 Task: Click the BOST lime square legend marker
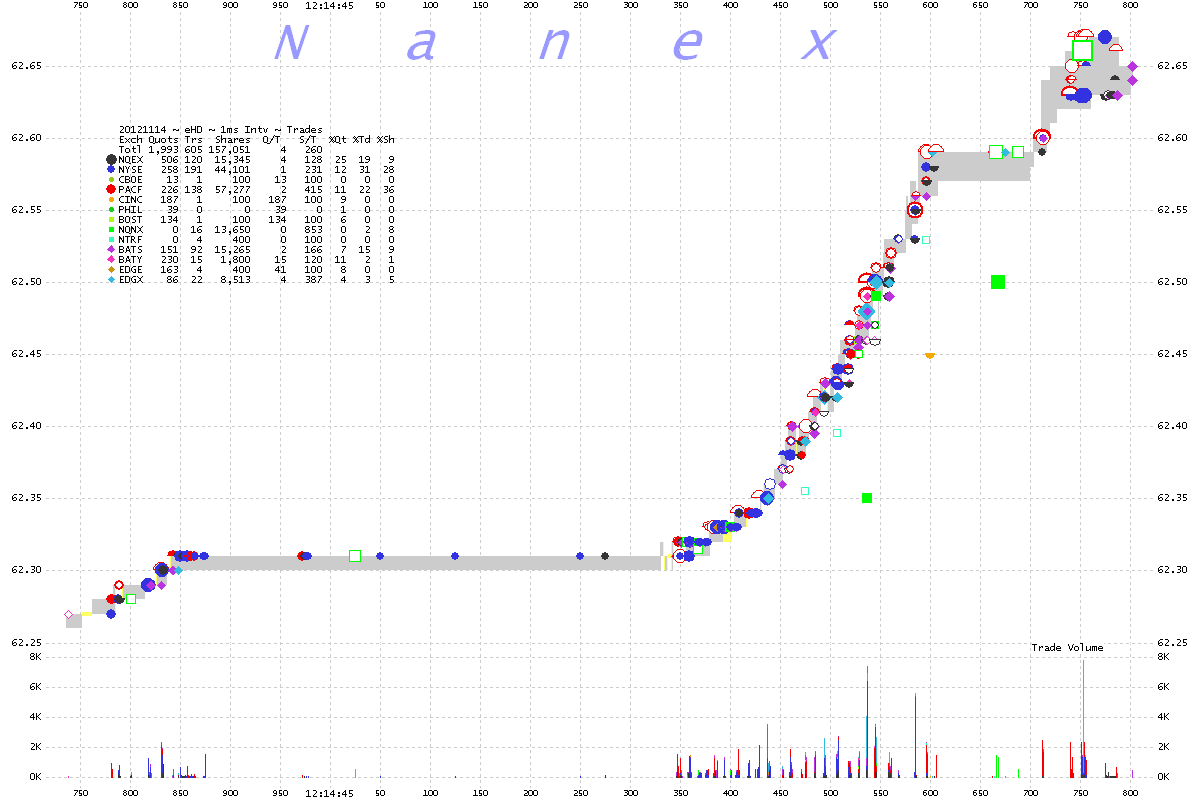(110, 219)
